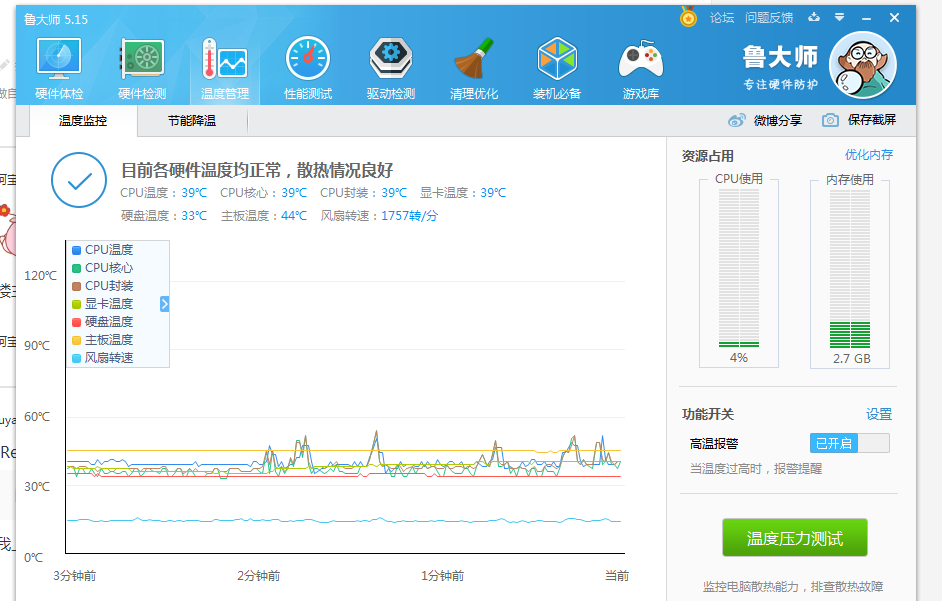The height and width of the screenshot is (601, 942).
Task: Start 温度压力测试 stress test
Action: click(795, 537)
